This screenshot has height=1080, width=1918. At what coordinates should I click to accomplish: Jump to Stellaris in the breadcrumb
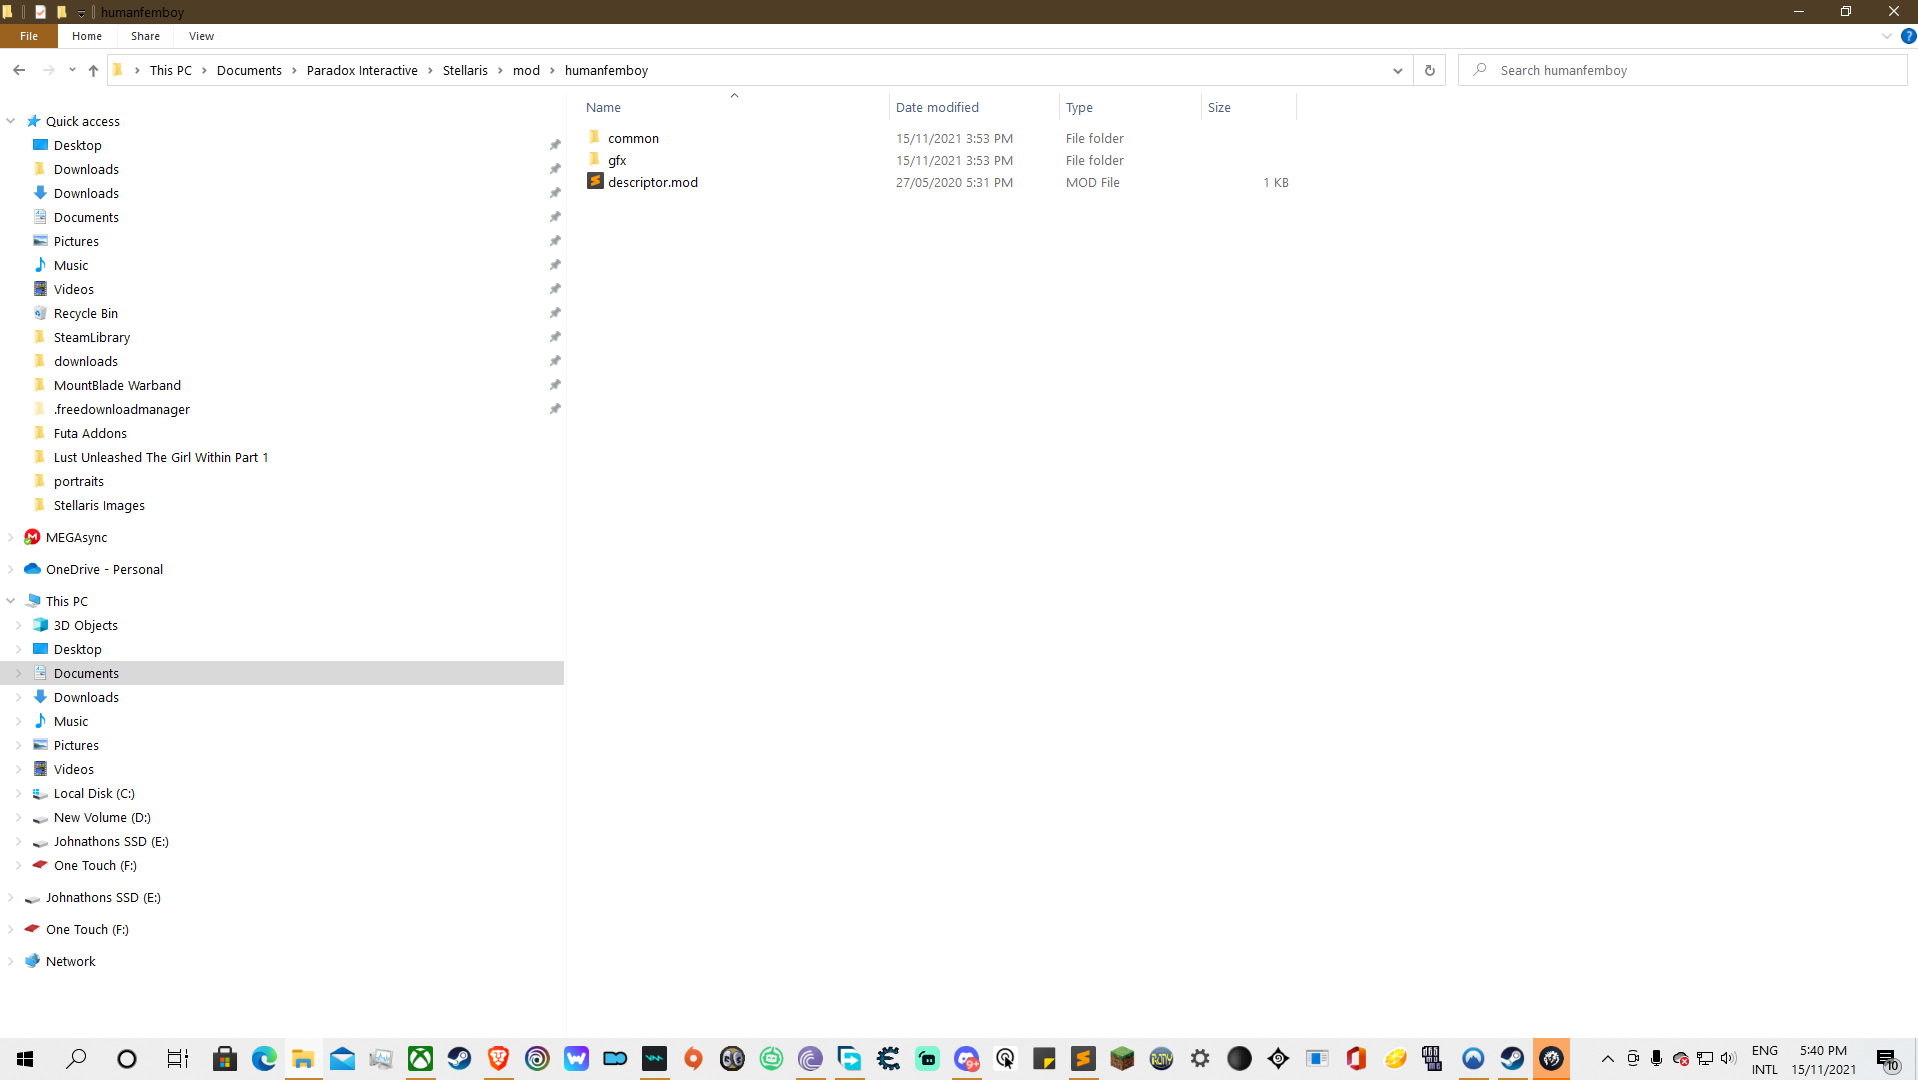(x=465, y=70)
